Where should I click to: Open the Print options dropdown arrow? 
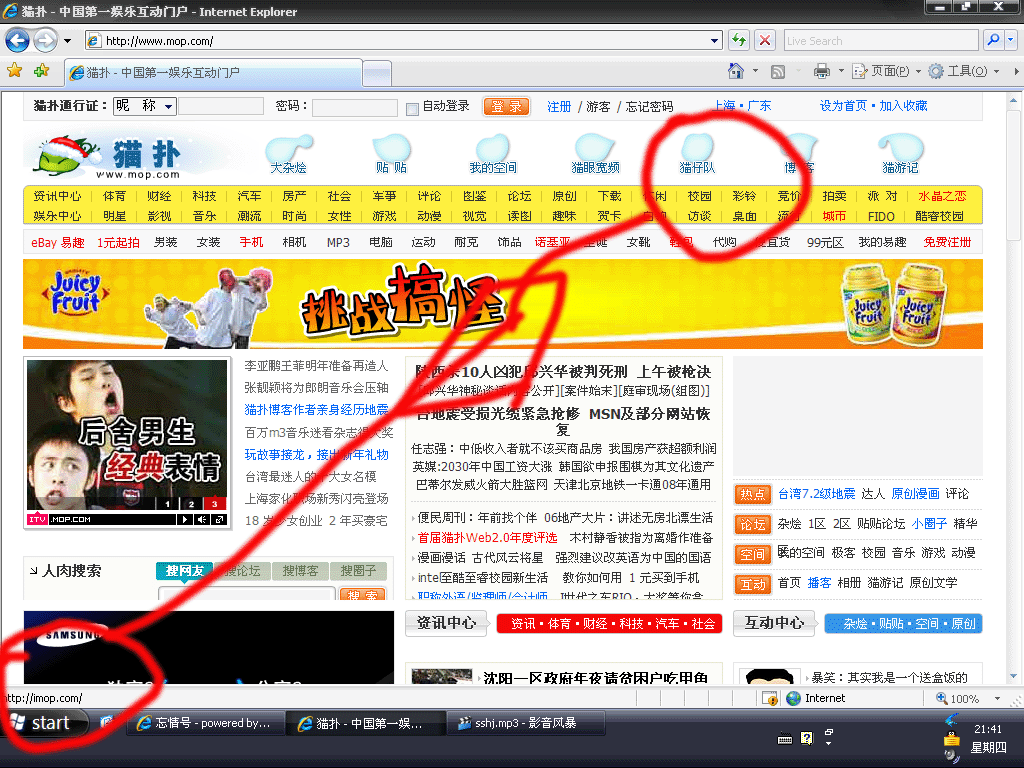[x=841, y=71]
